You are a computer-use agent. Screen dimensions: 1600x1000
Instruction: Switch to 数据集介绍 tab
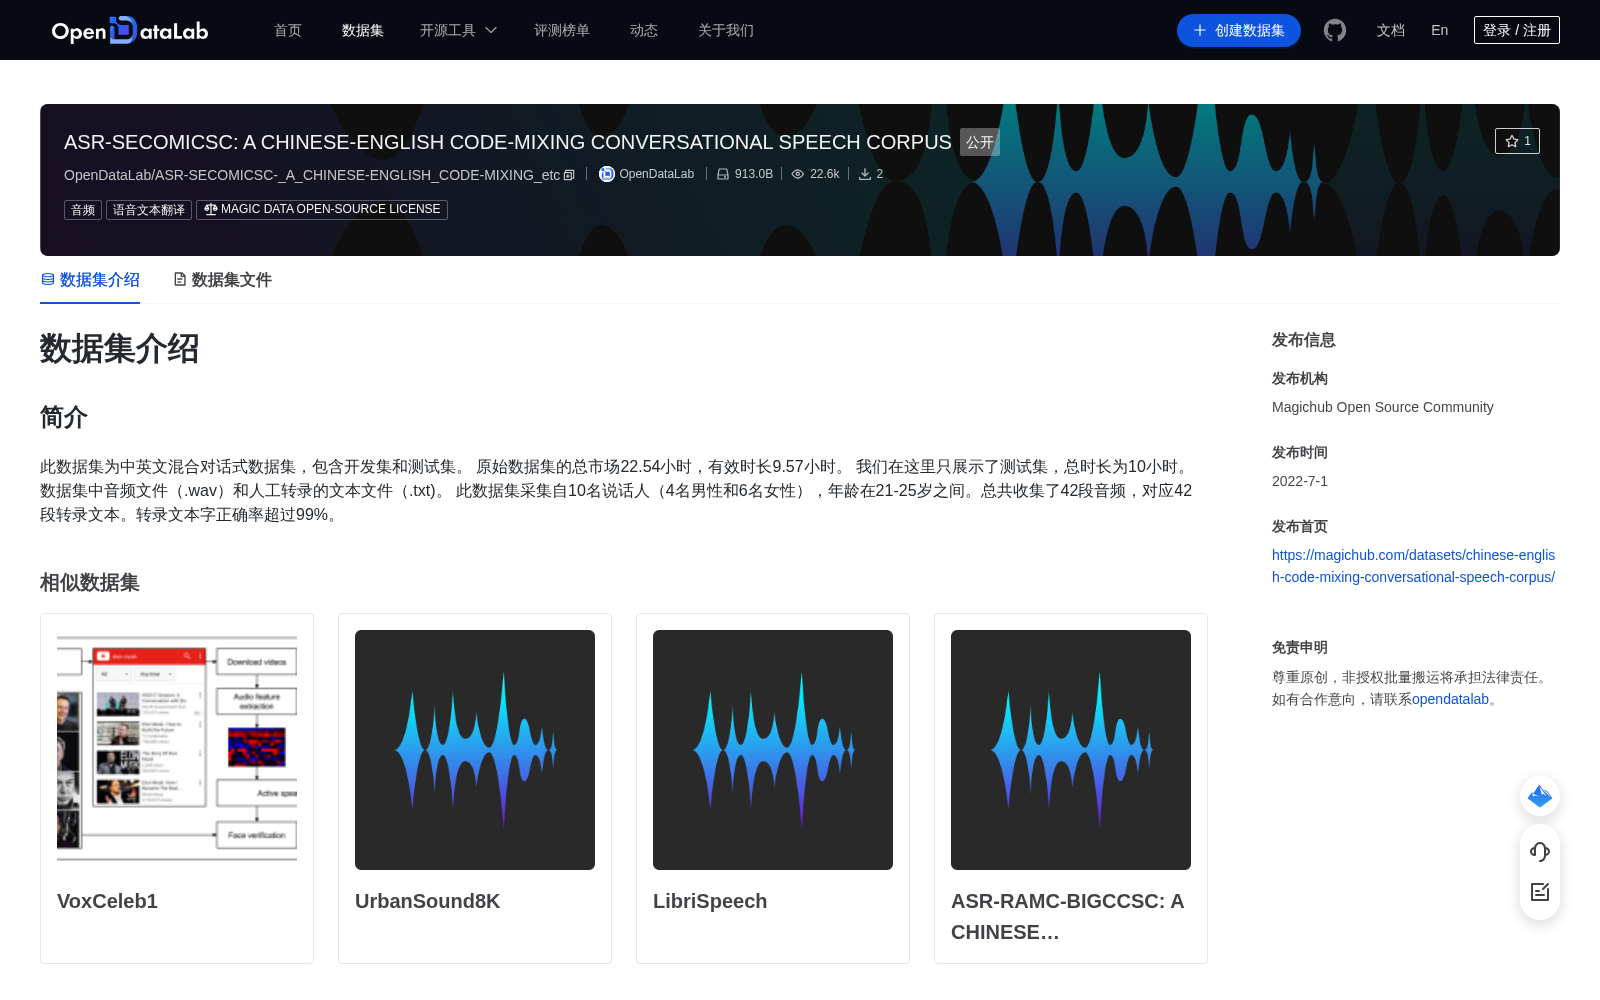90,280
